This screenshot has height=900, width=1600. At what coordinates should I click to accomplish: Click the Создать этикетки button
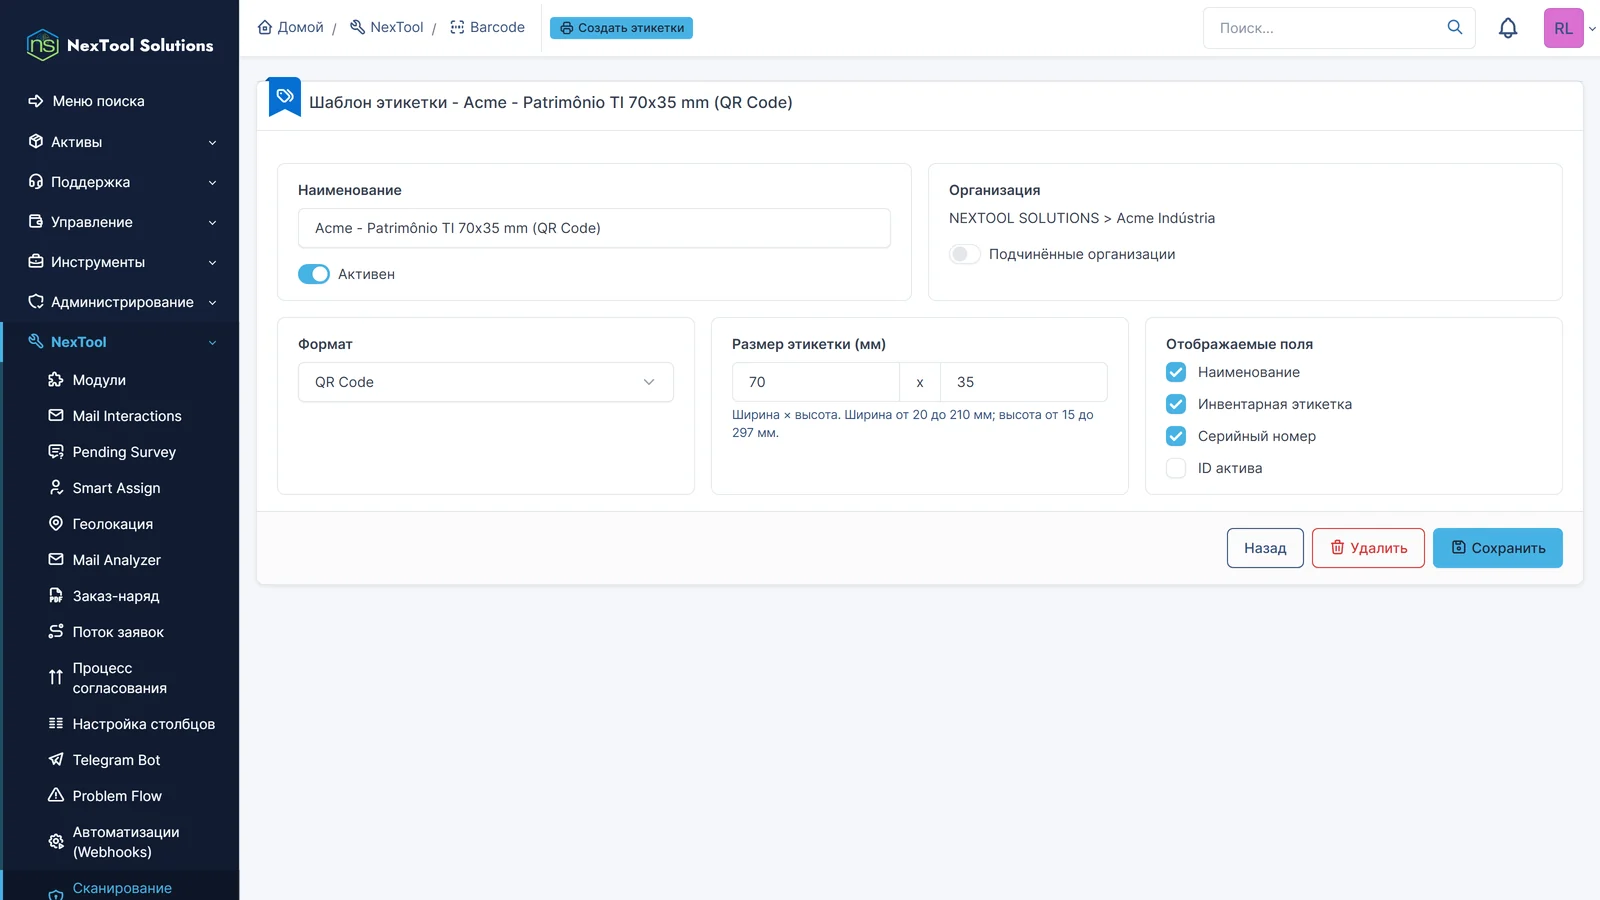point(621,28)
